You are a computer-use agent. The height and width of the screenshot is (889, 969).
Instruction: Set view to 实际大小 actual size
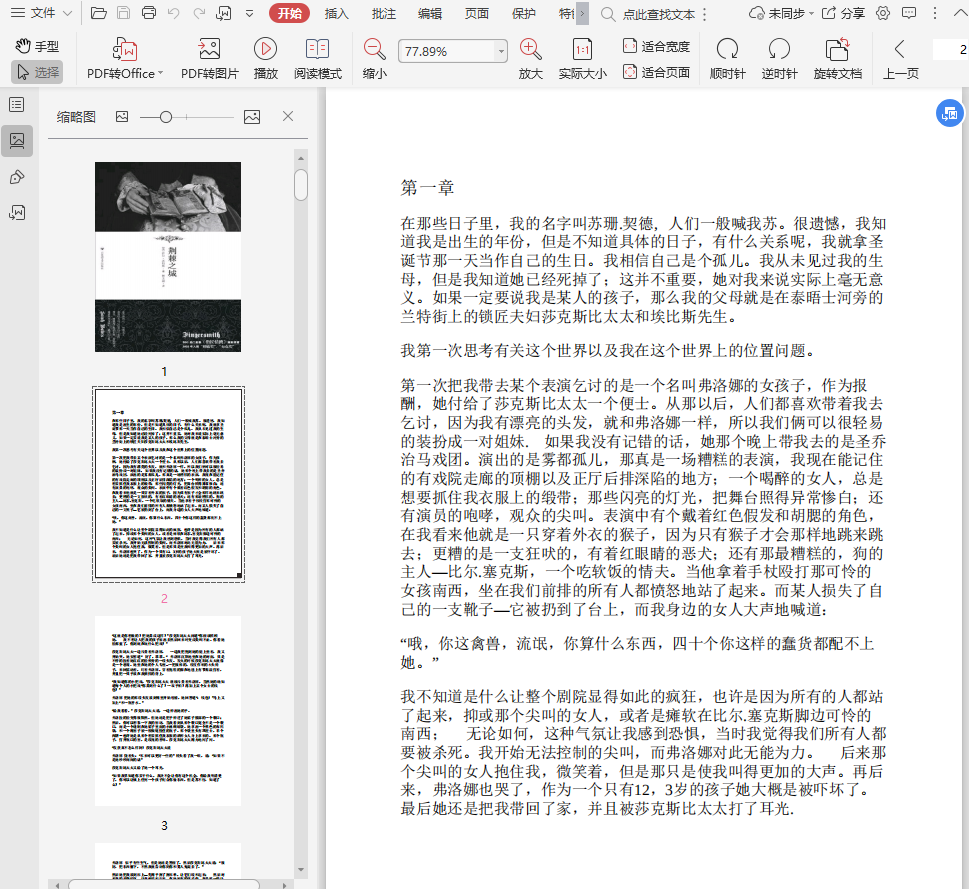582,59
